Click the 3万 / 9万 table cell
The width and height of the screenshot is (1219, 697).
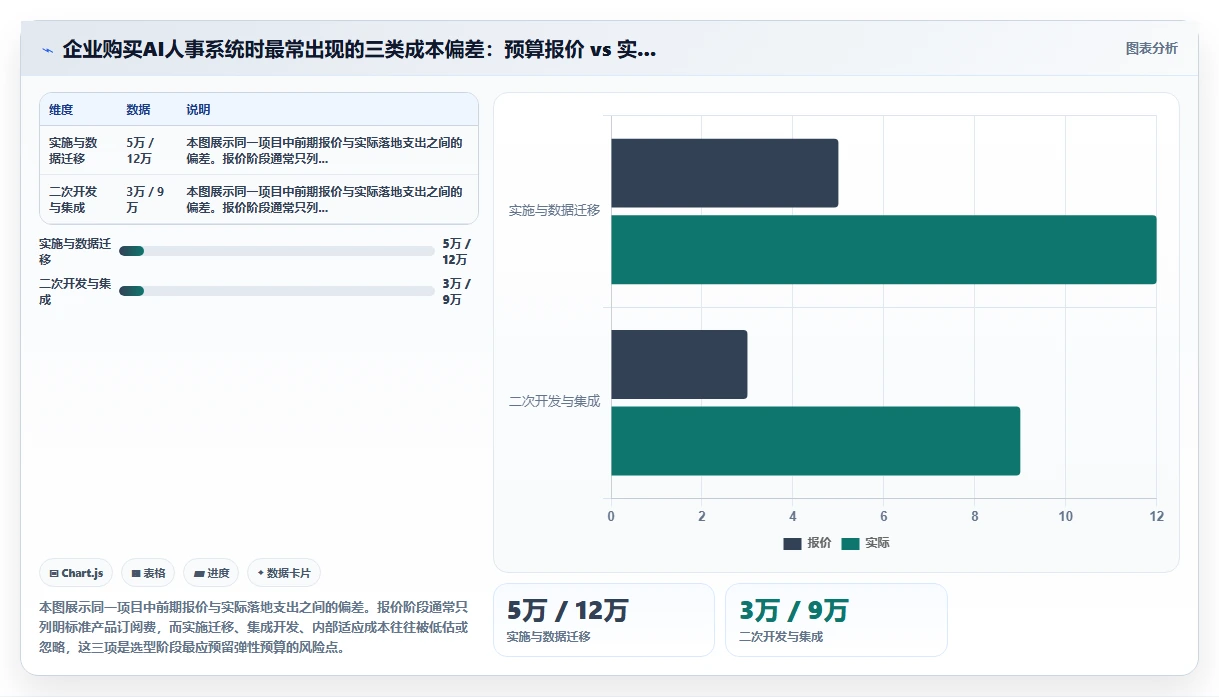(146, 199)
